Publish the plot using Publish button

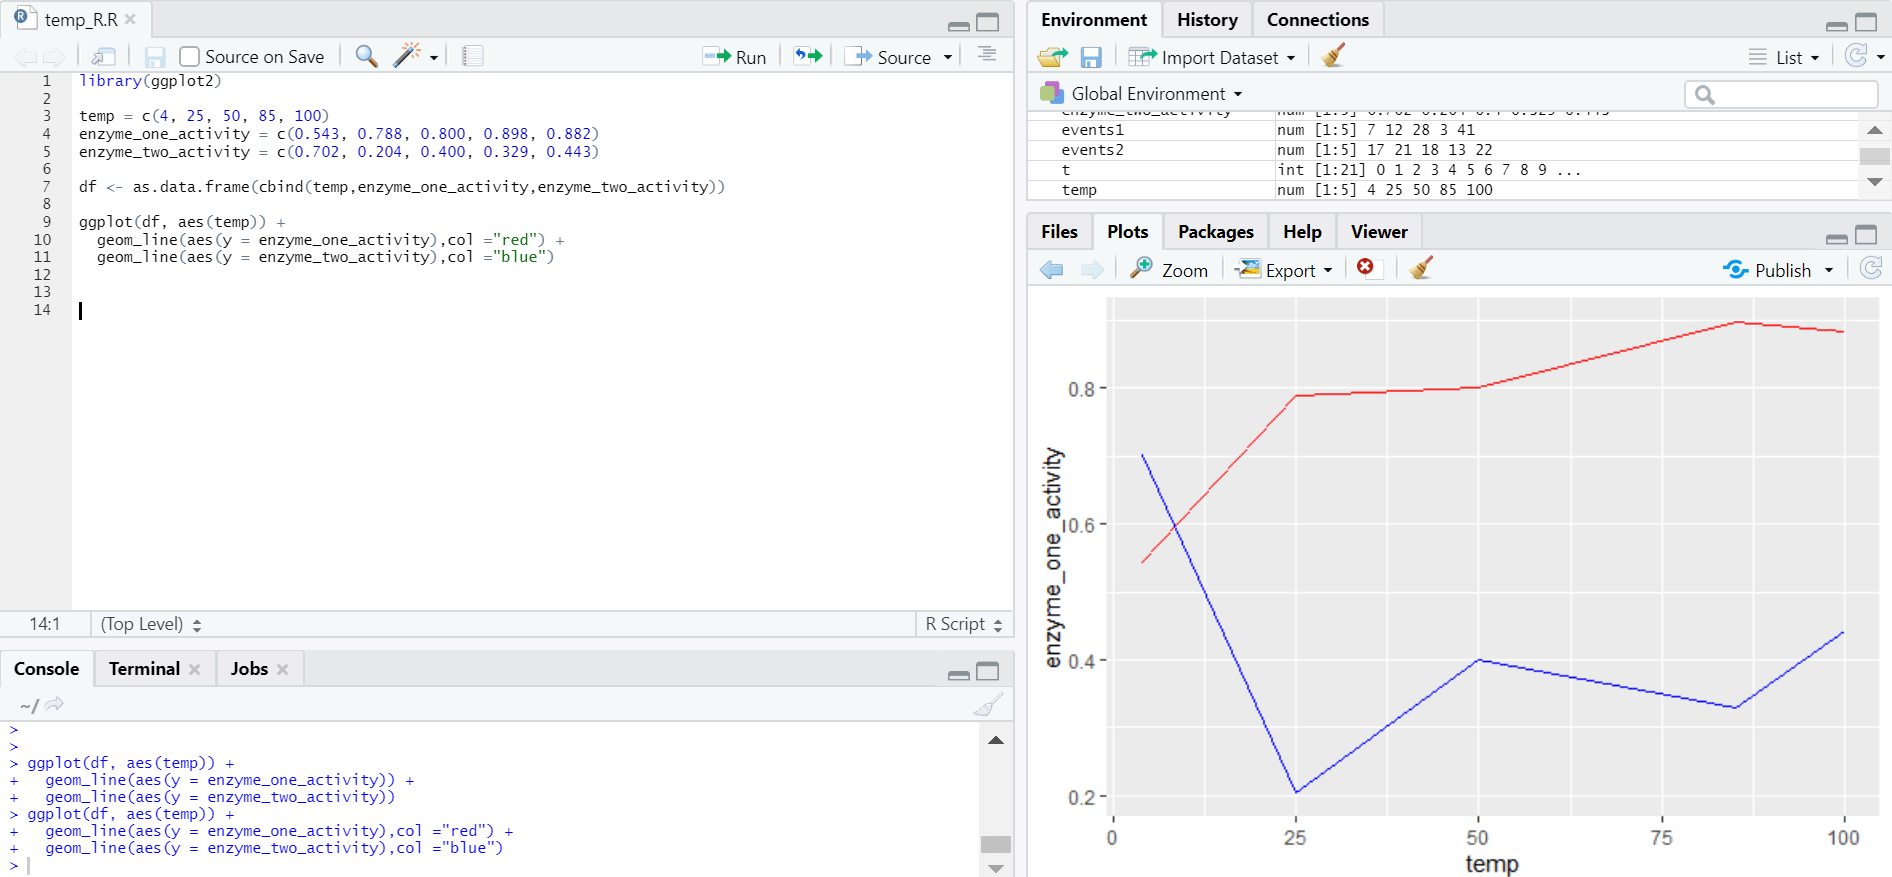tap(1767, 270)
